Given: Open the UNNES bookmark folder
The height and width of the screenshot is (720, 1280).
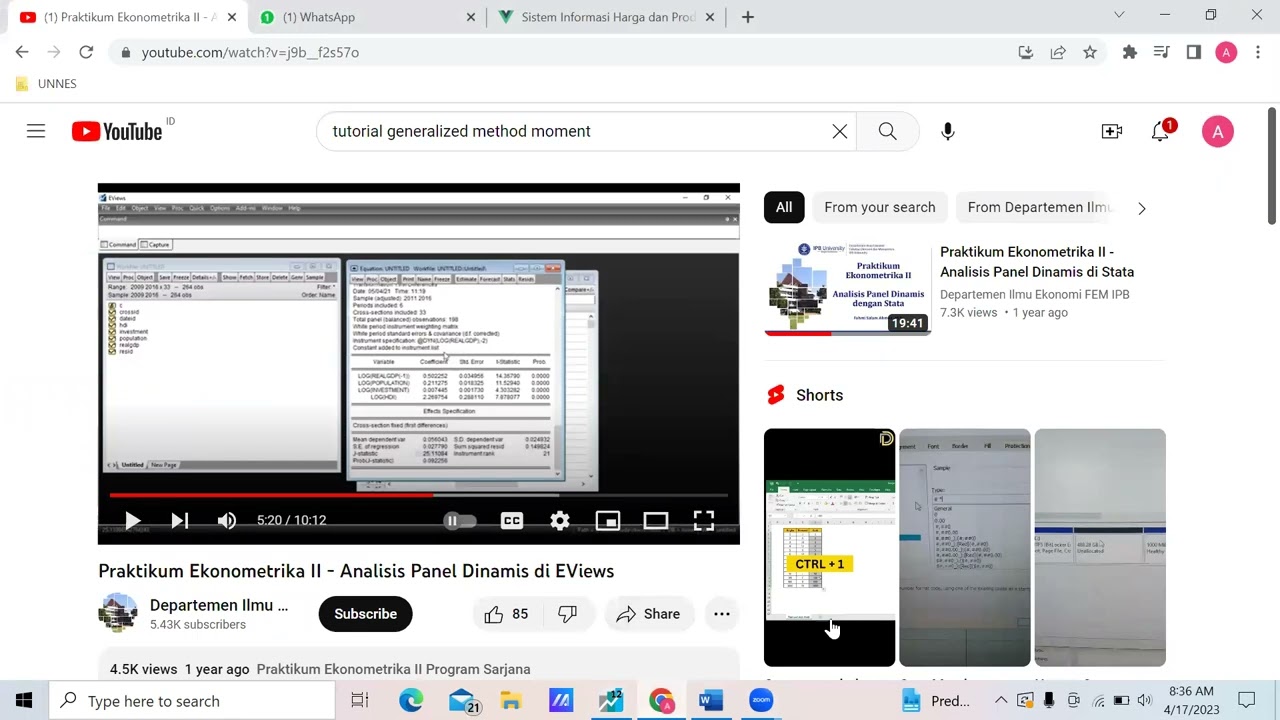Looking at the screenshot, I should point(46,84).
